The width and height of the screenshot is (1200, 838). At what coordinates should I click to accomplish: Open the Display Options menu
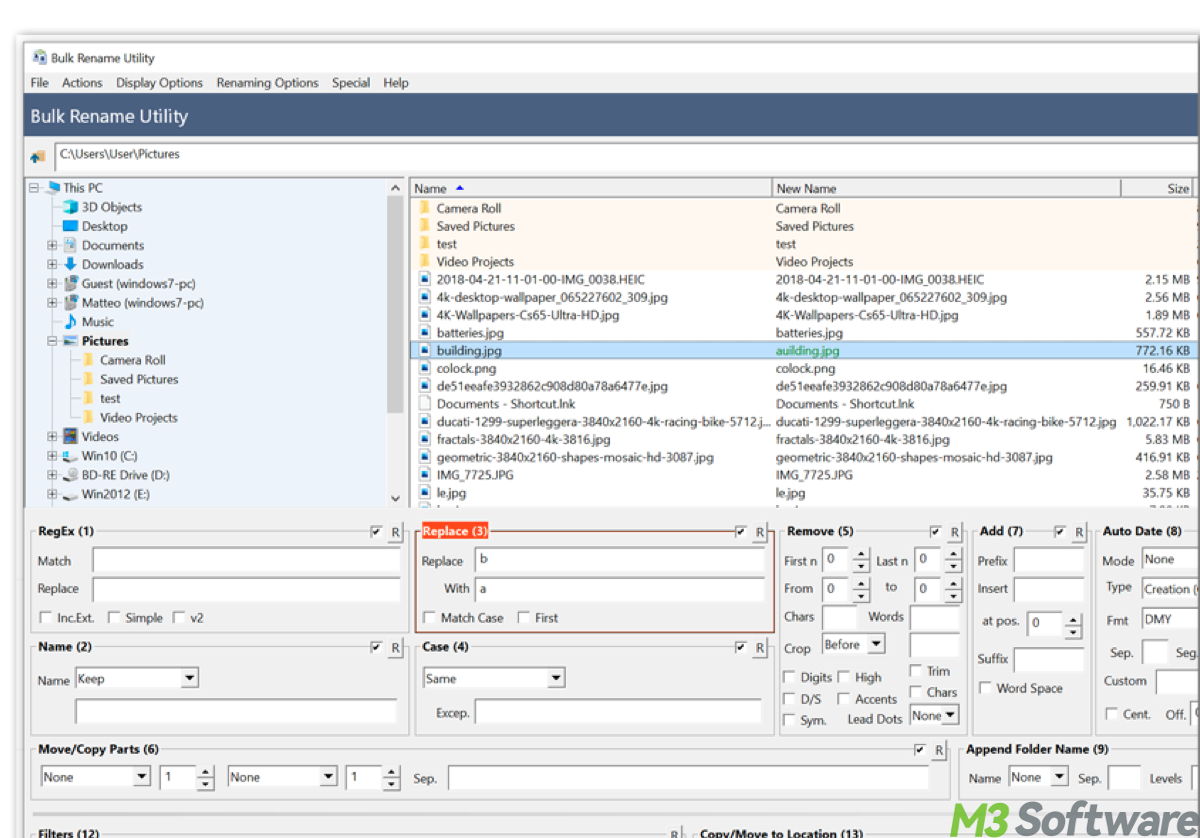(x=159, y=83)
